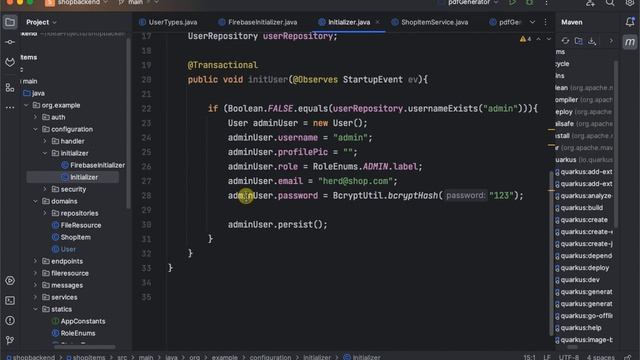
Task: Click Maven add project folder icon
Action: click(578, 41)
